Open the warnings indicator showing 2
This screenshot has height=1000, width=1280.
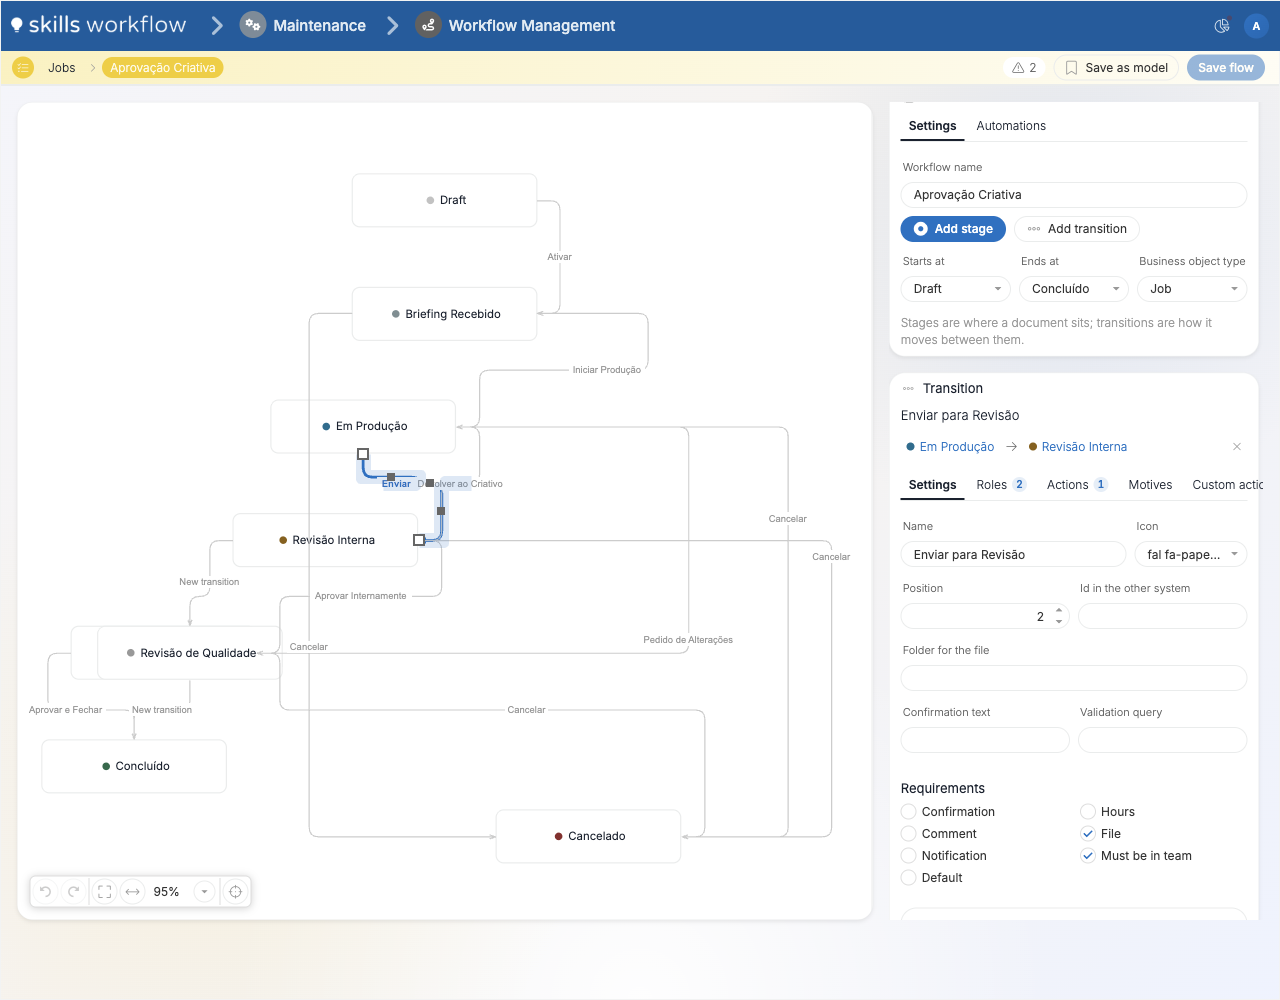(x=1024, y=68)
